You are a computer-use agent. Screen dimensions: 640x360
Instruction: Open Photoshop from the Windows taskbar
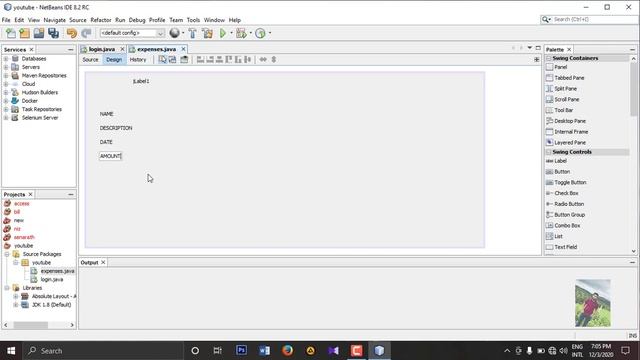[x=241, y=351]
